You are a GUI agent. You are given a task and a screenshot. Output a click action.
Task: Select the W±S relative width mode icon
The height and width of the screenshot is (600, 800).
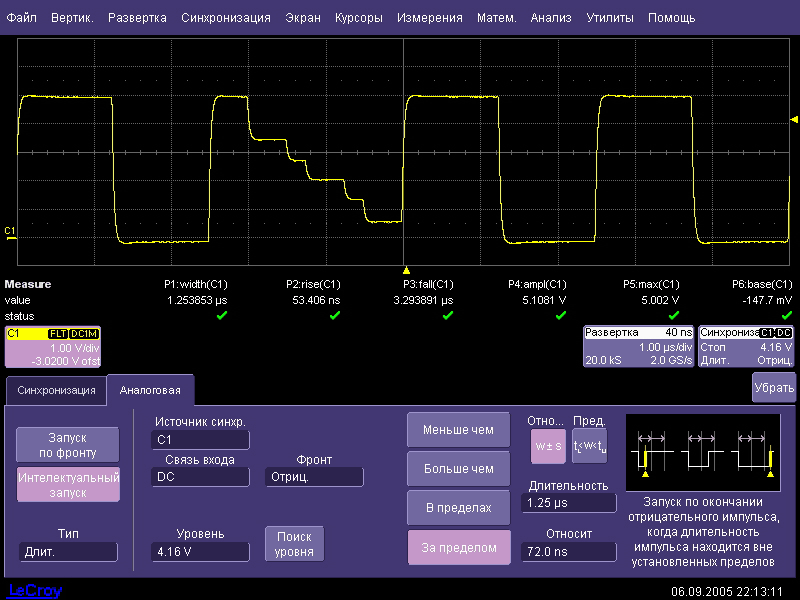coord(548,445)
